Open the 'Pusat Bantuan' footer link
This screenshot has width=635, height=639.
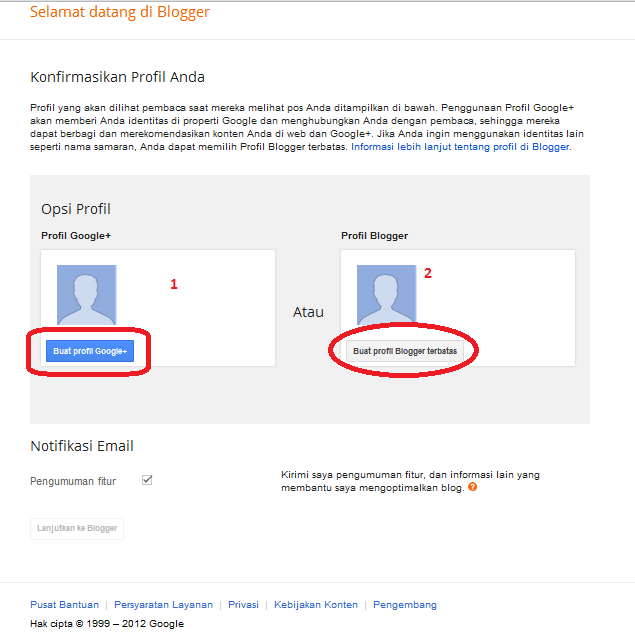(64, 605)
